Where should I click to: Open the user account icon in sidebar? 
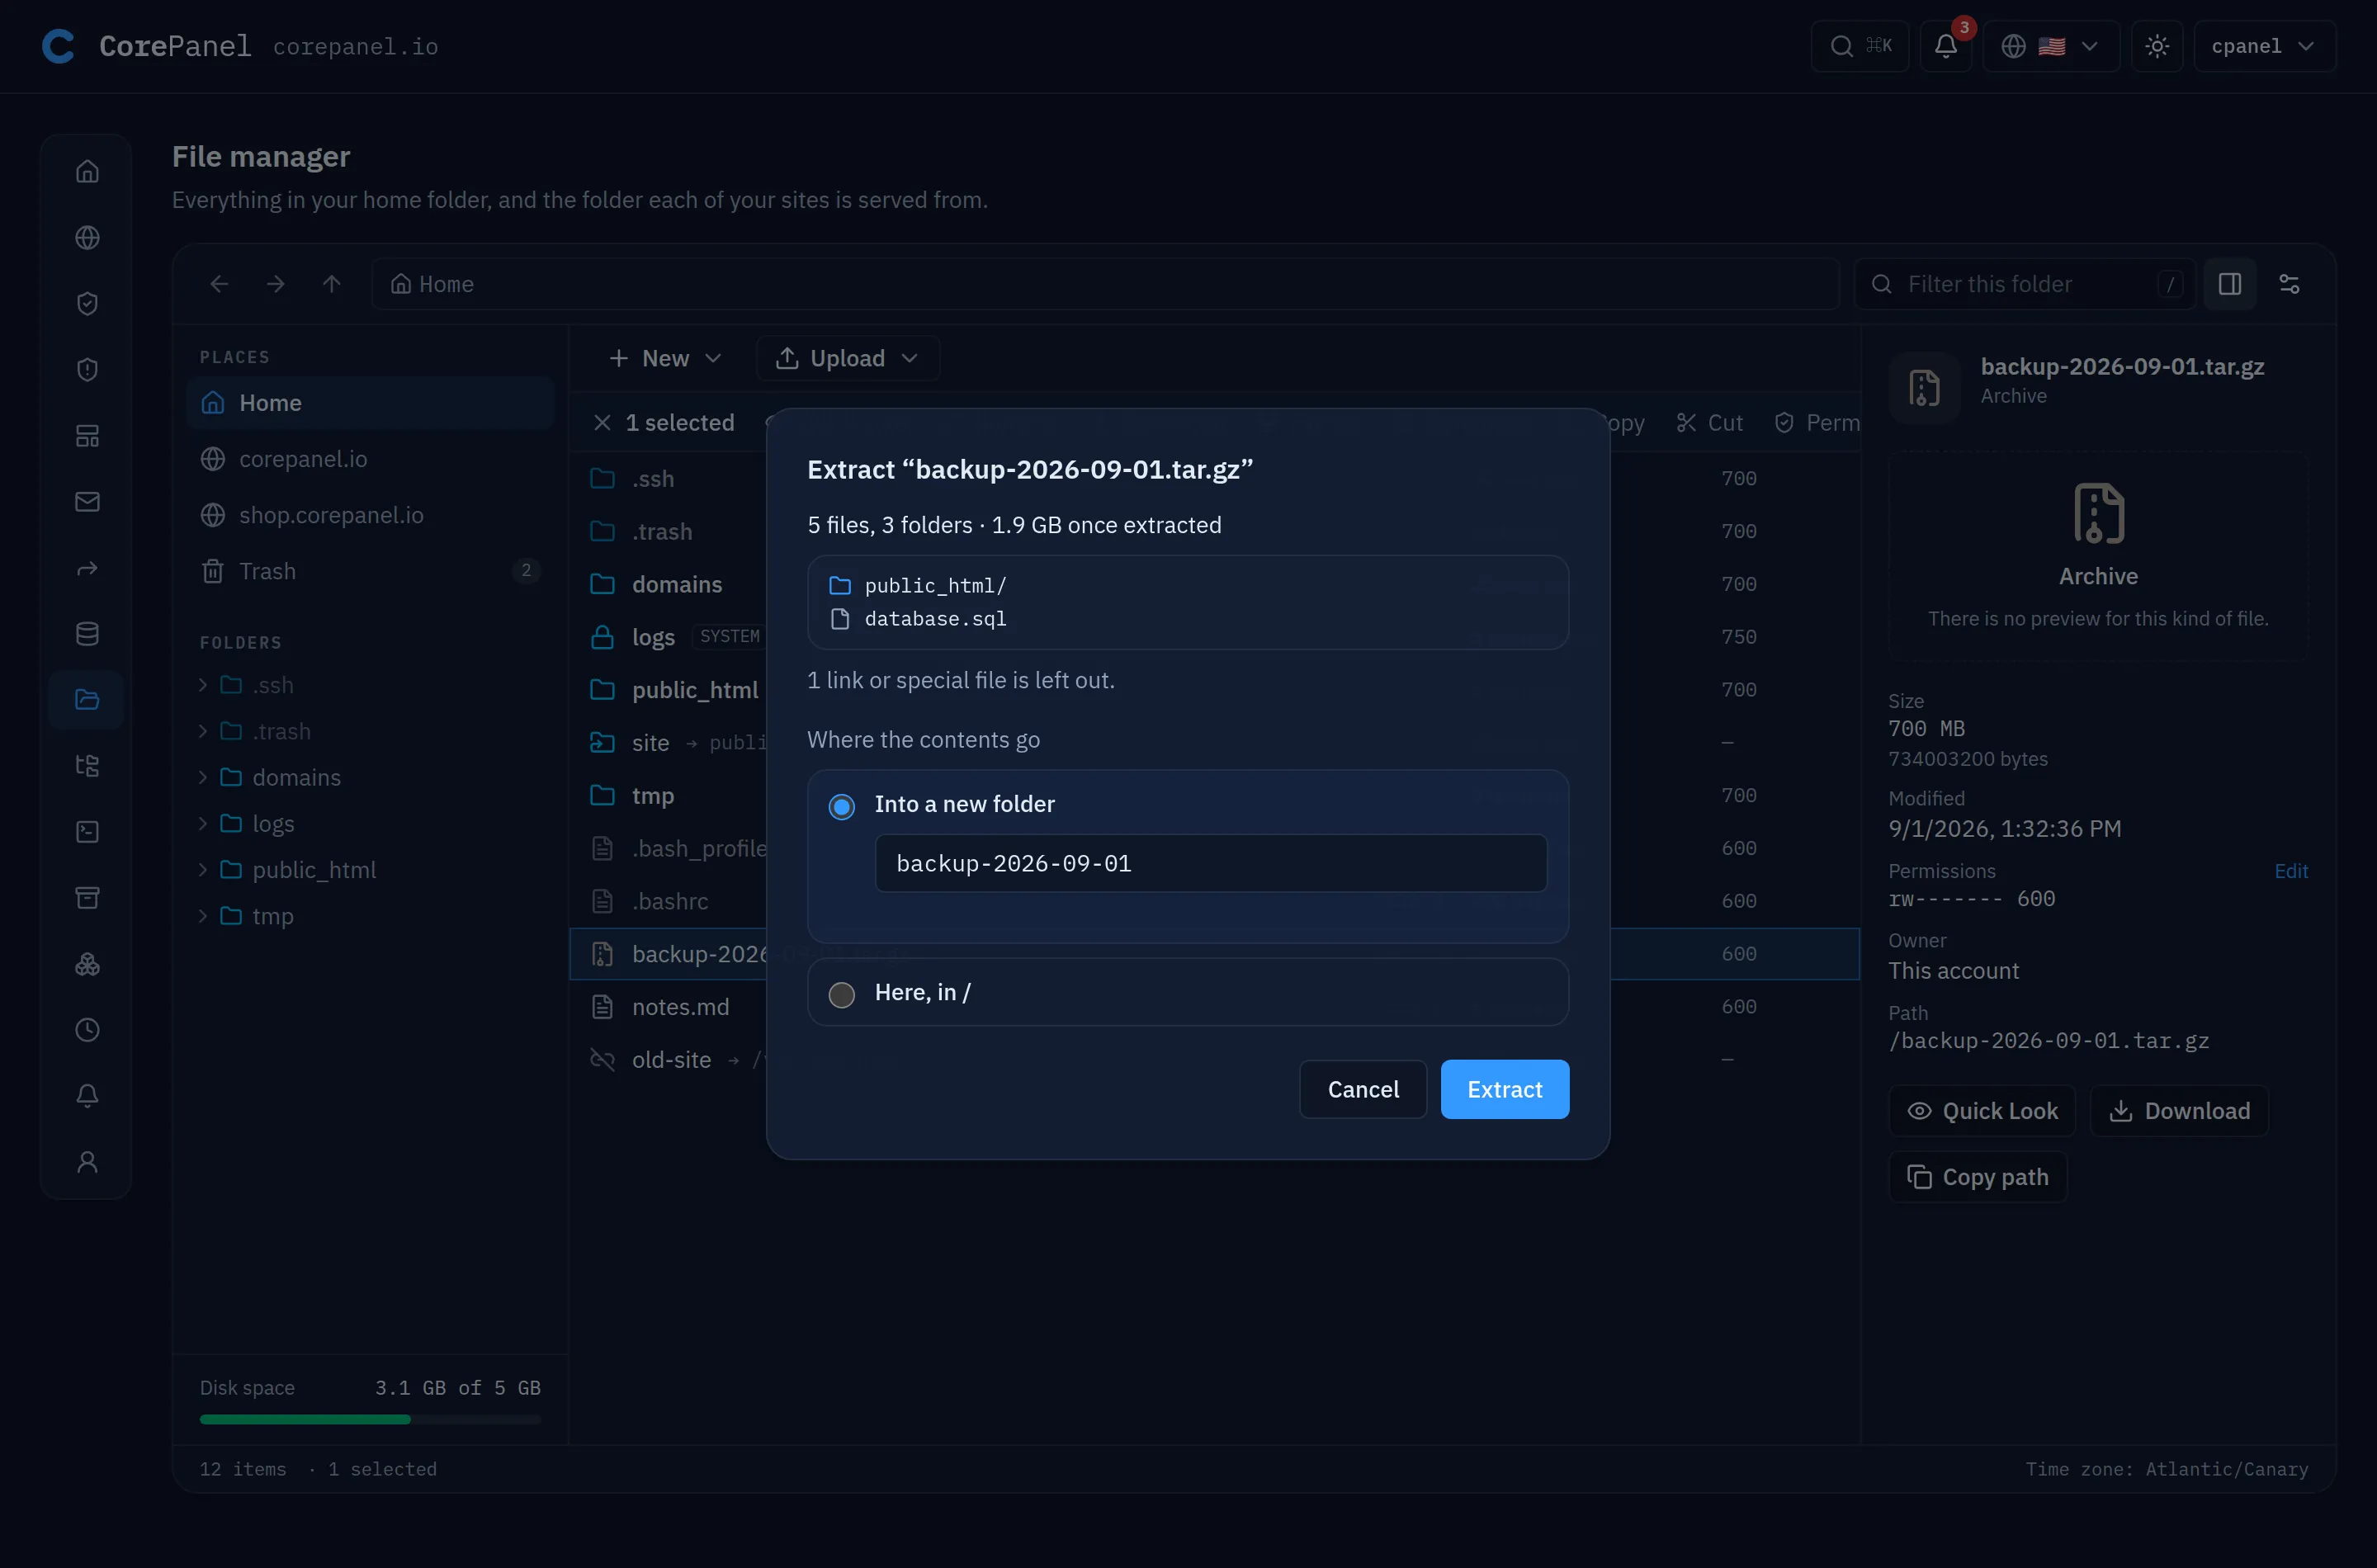point(87,1161)
